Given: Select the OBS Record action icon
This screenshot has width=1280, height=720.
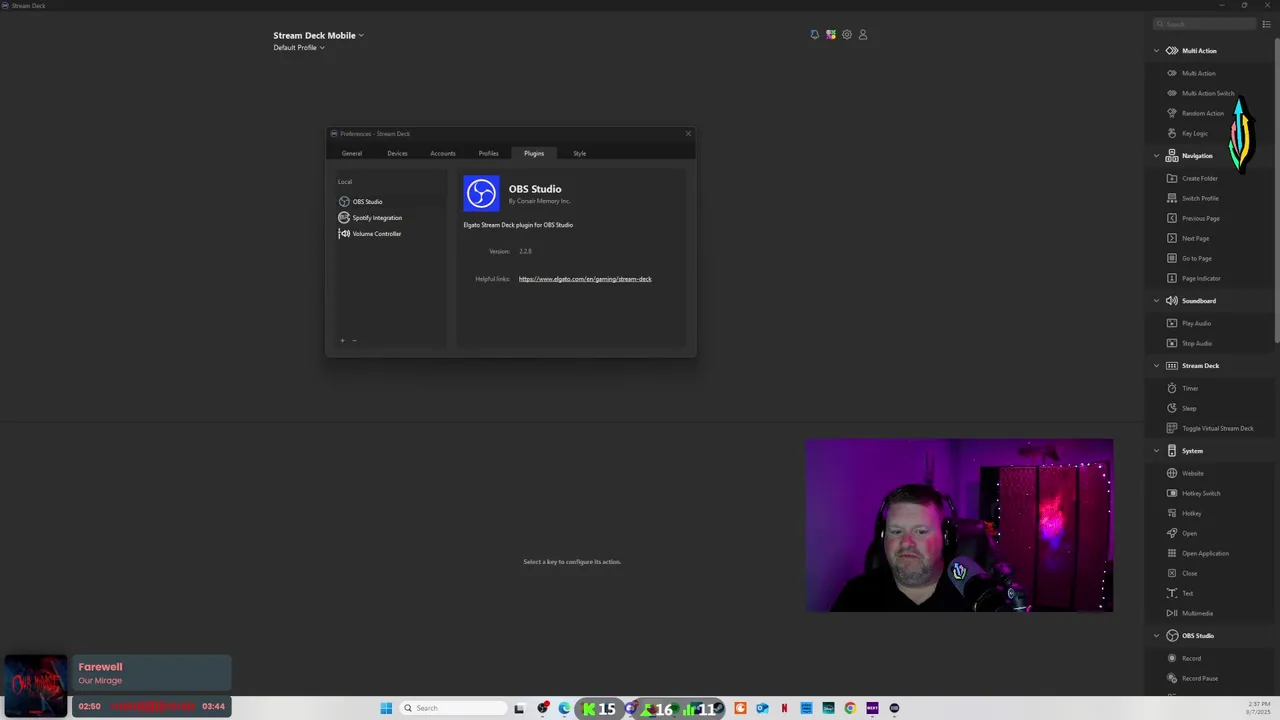Looking at the screenshot, I should [x=1172, y=658].
